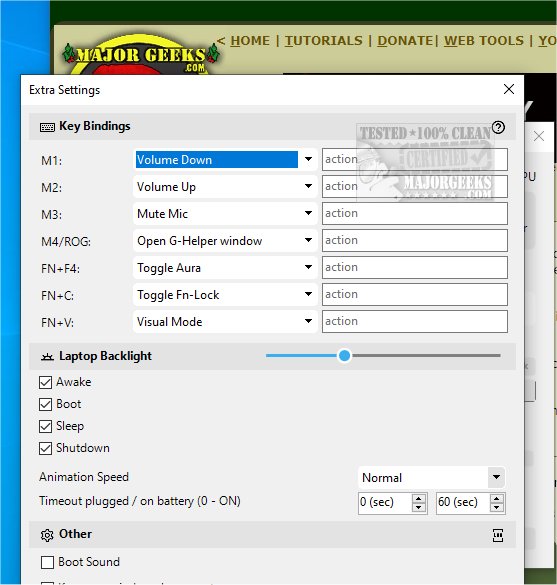
Task: Open the WEB TOOLS link on MajorGeeks page
Action: pyautogui.click(x=484, y=41)
